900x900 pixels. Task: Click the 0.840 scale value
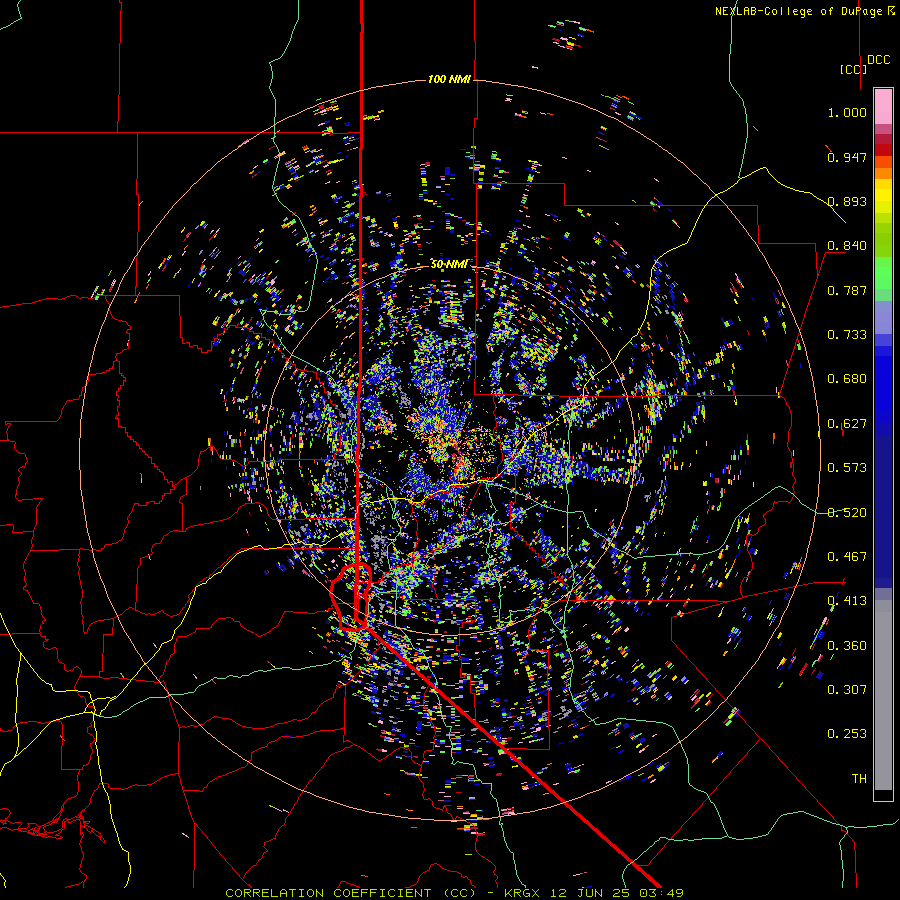click(847, 246)
